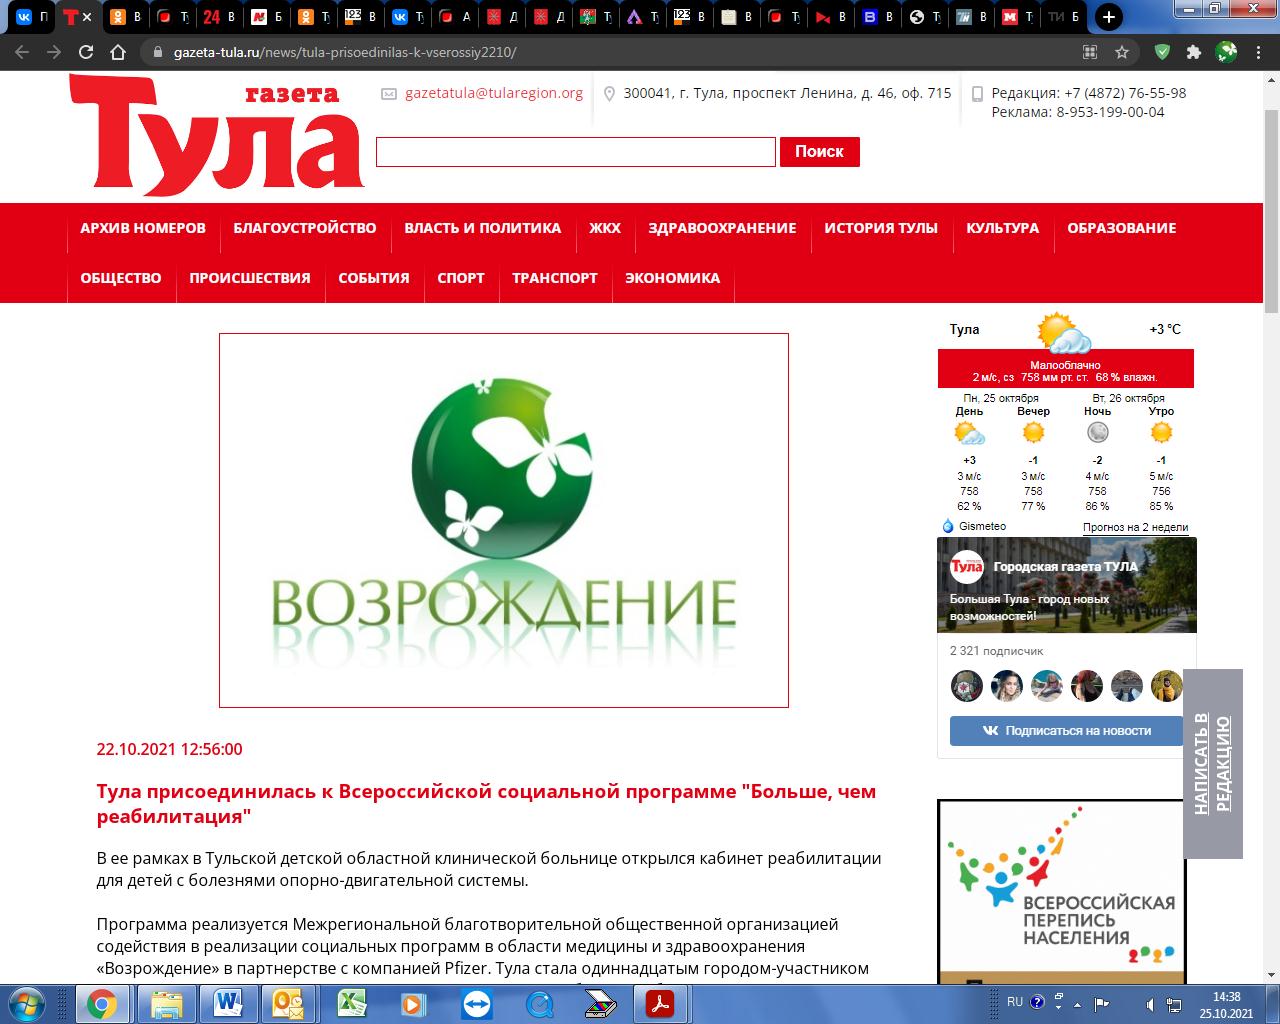Screen dimensions: 1280x1024
Task: Close the active Tula gazeta tab
Action: (87, 17)
